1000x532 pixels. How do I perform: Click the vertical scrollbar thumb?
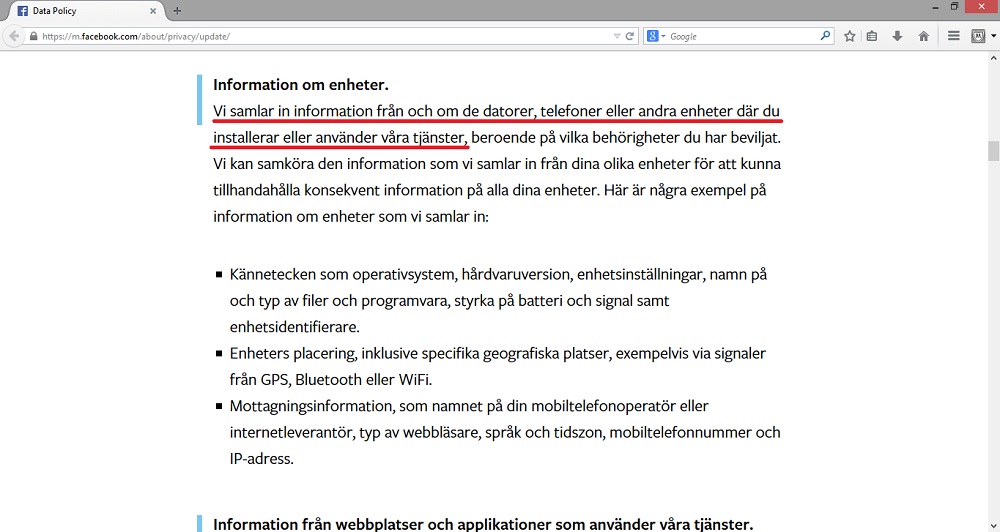point(993,151)
